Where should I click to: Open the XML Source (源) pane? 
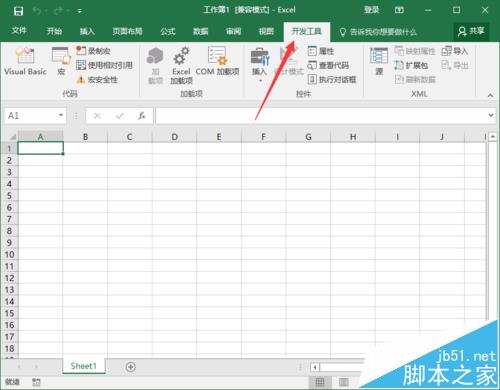pos(379,61)
